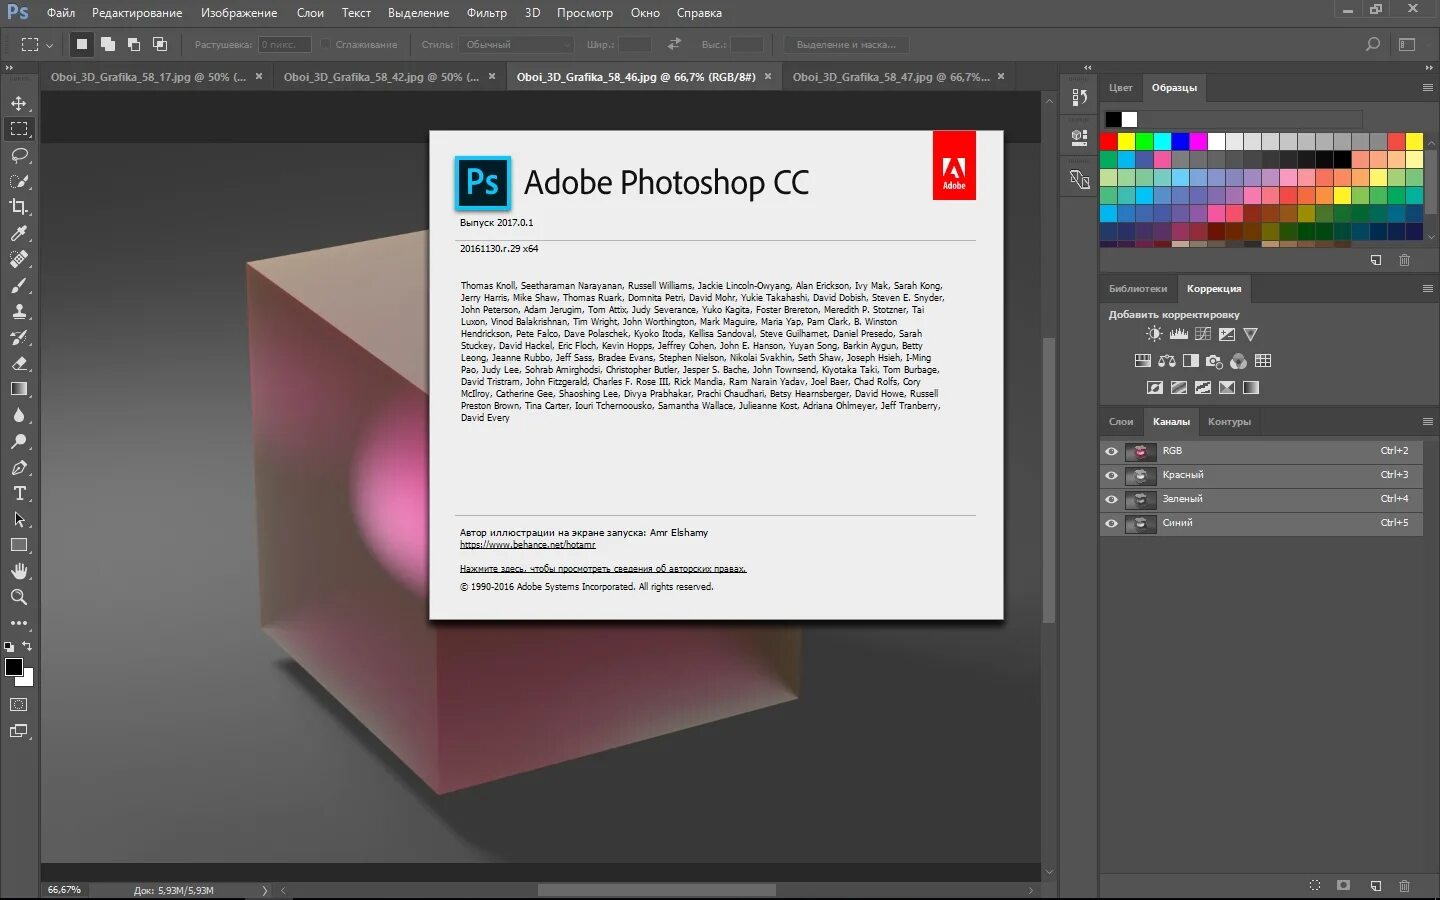Screen dimensions: 1440x900
Task: Load channel as selection icon
Action: tap(1315, 886)
